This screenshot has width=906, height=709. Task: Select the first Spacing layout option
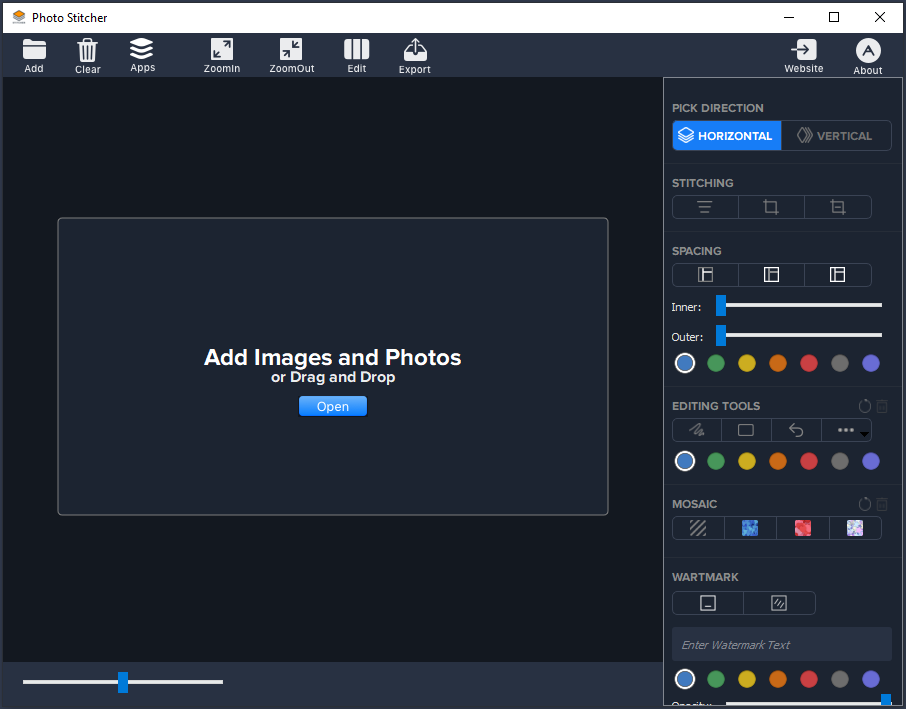click(705, 275)
